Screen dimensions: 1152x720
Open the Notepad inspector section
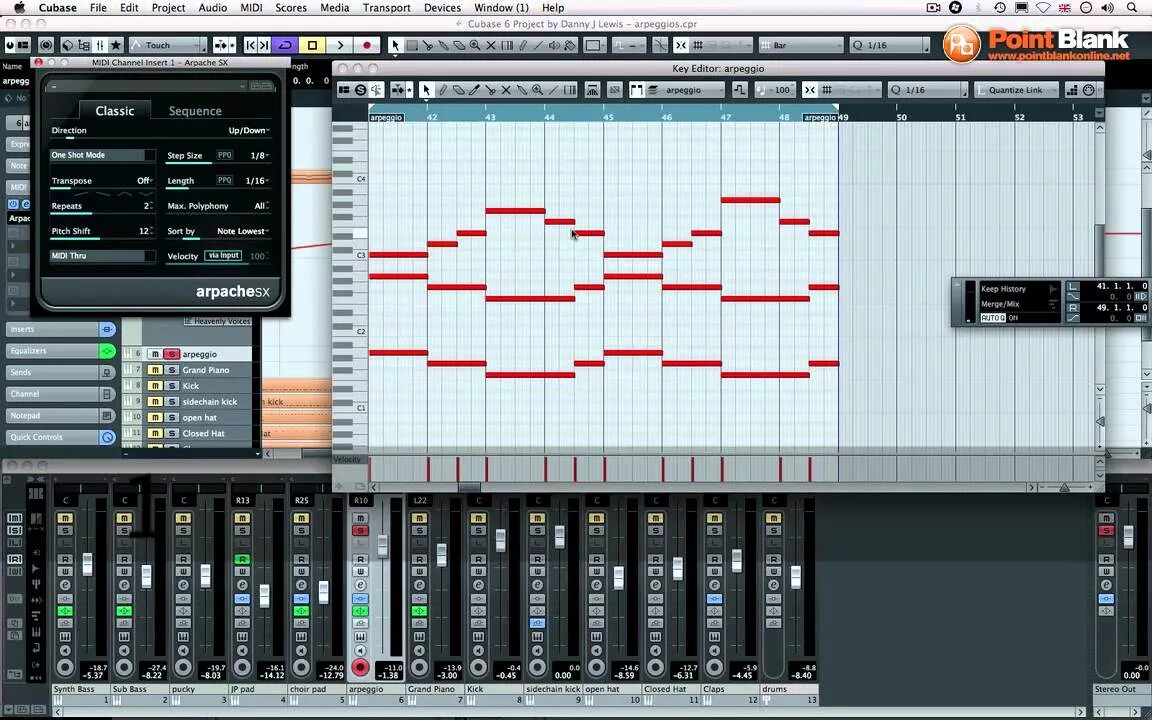[x=61, y=416]
